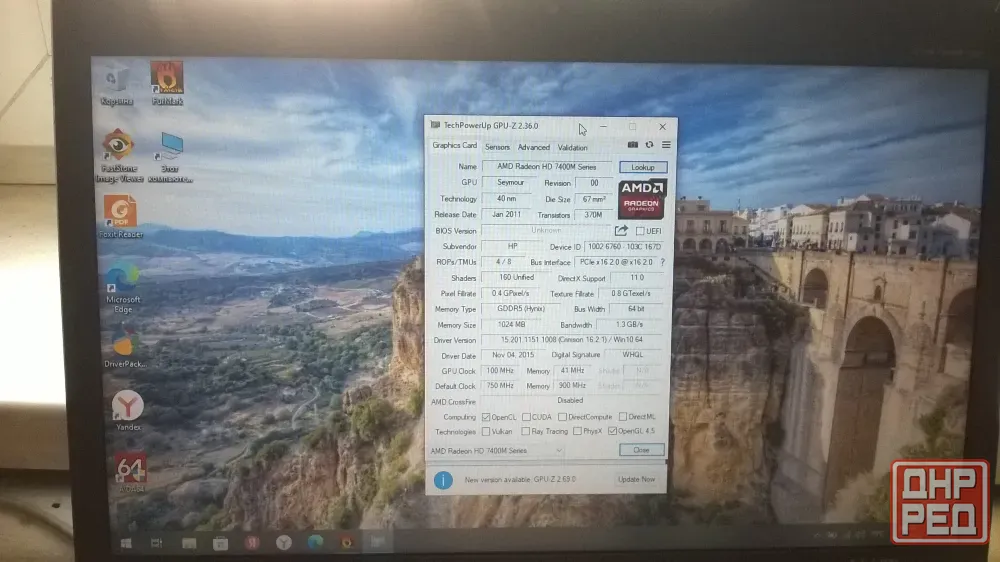Click the GPU-Z taskbar button

tap(378, 542)
